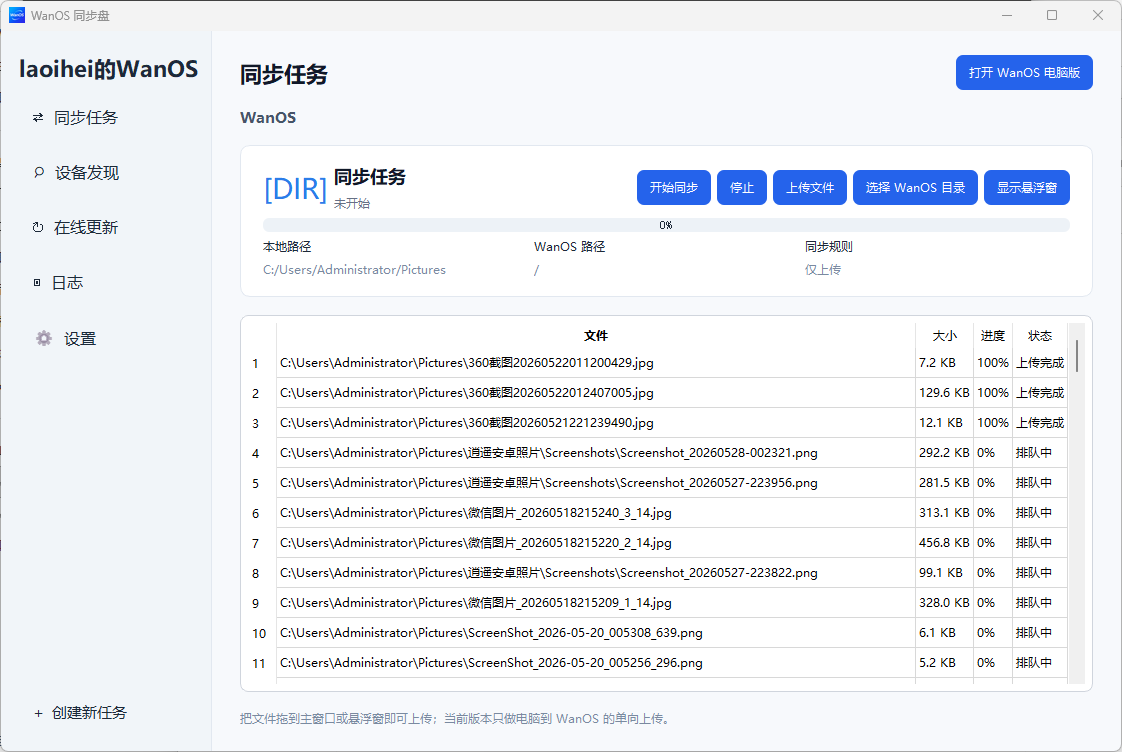The image size is (1122, 752).
Task: Click the 显示悬浮窗 button
Action: click(x=1027, y=187)
